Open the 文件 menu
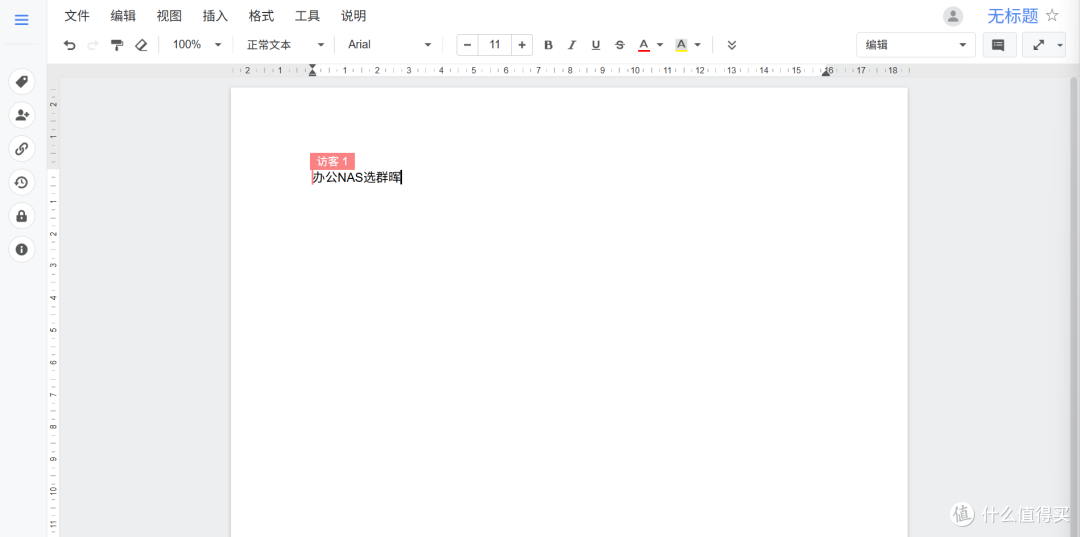The height and width of the screenshot is (537, 1080). click(x=77, y=16)
